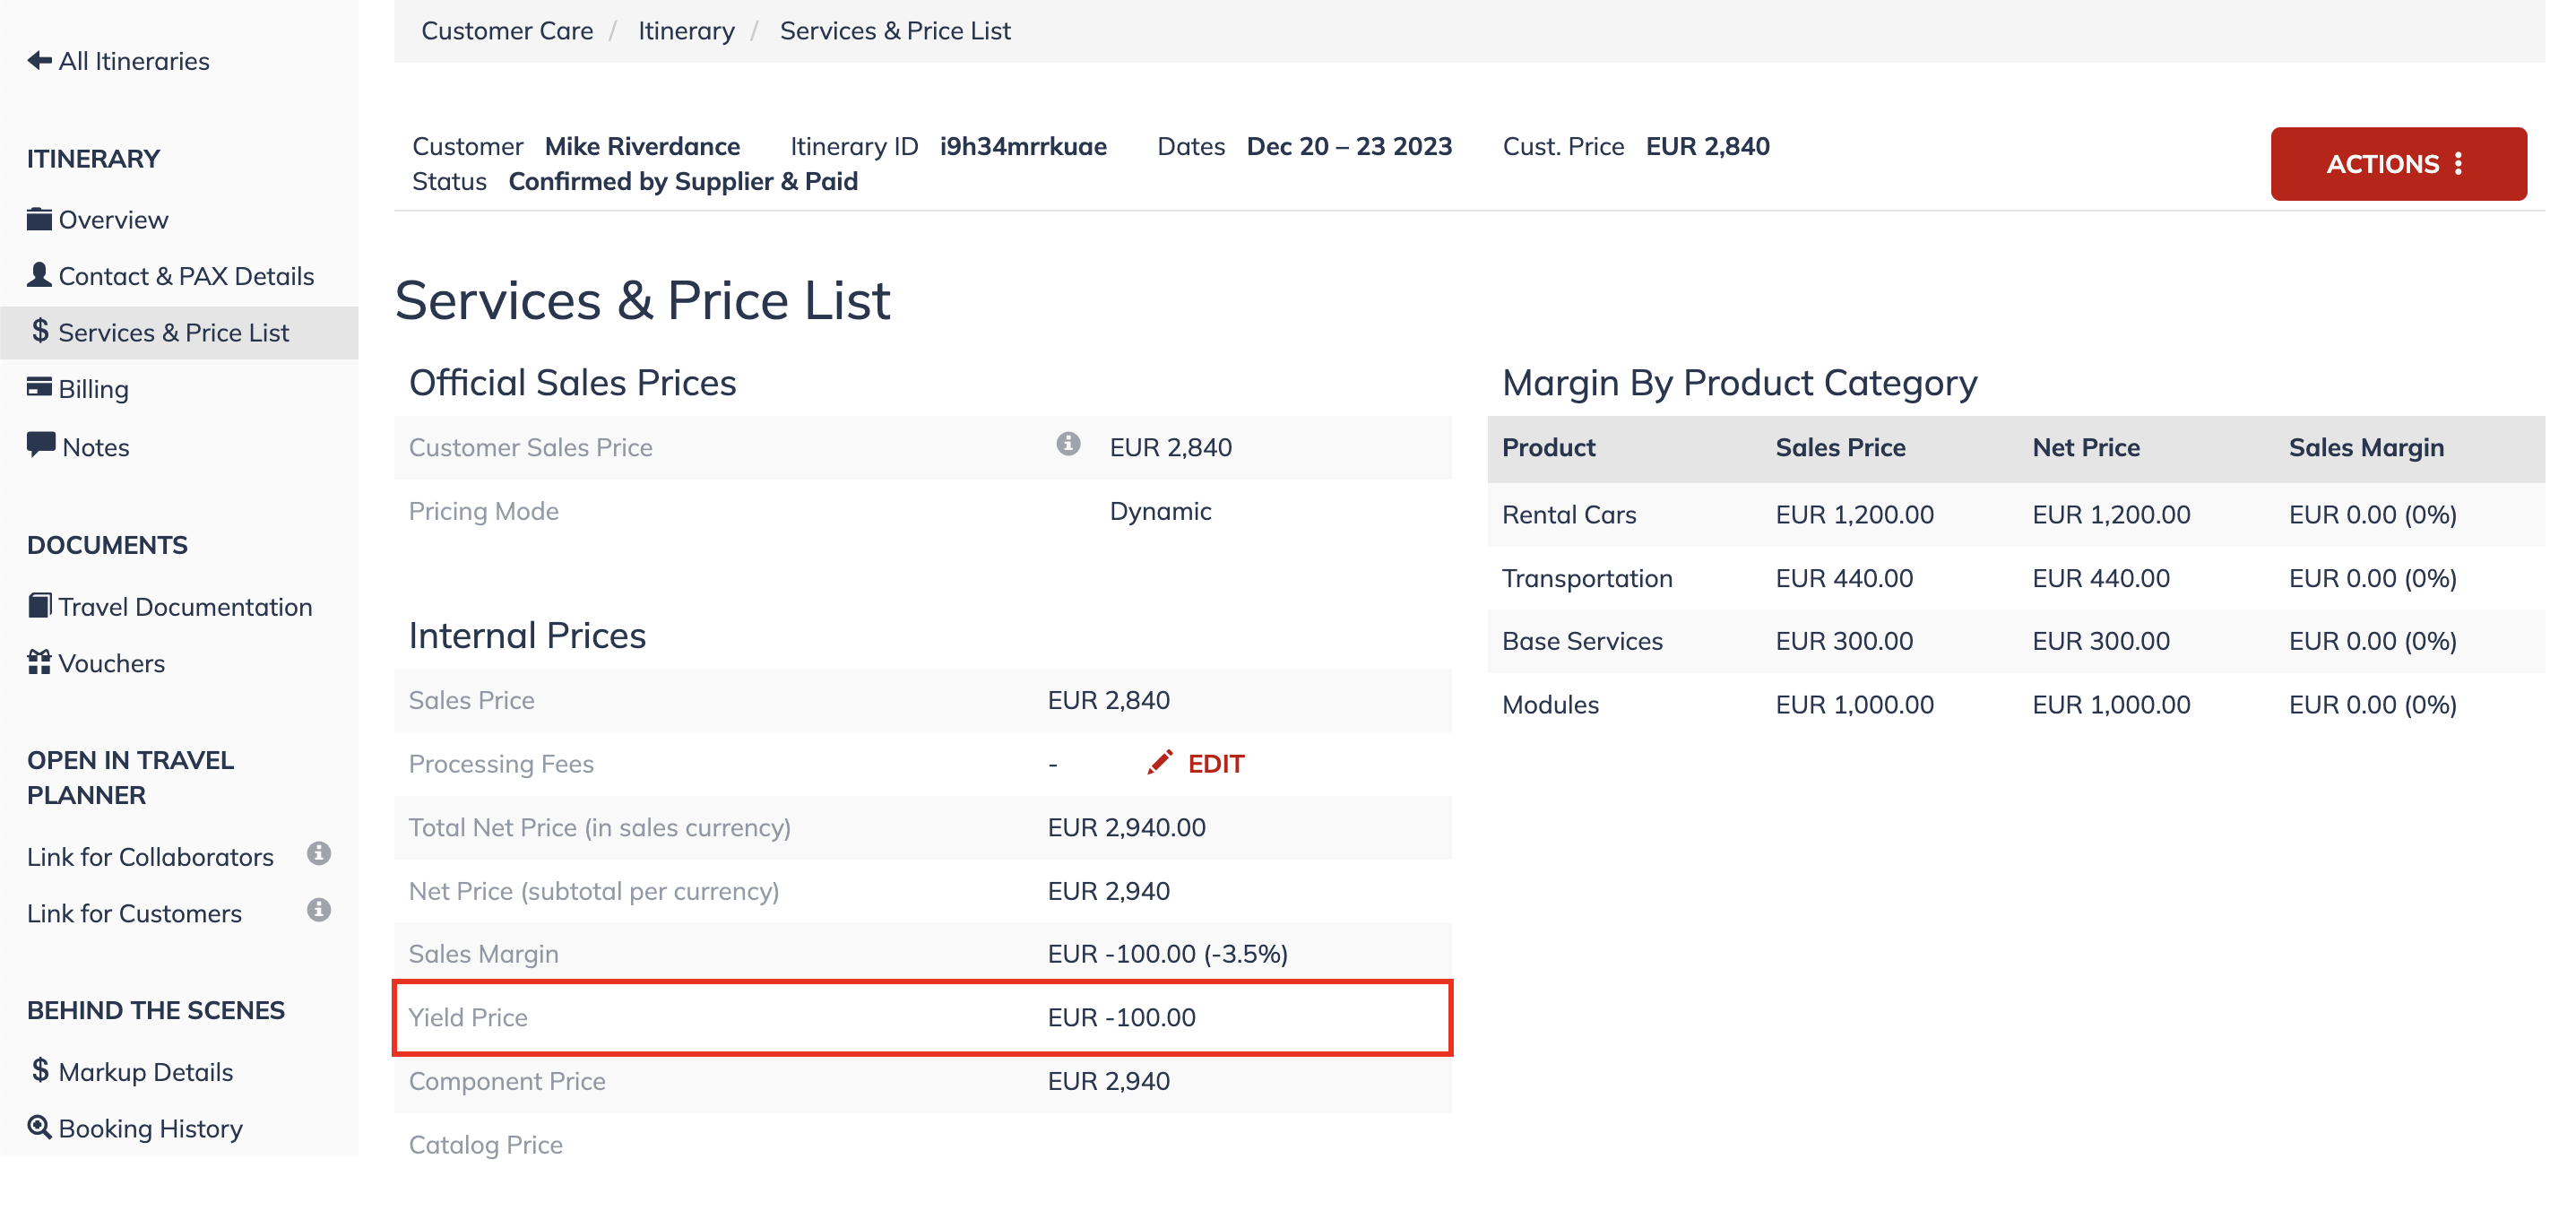Click Services & Price List breadcrumb
Viewport: 2576px width, 1228px height.
tap(895, 31)
